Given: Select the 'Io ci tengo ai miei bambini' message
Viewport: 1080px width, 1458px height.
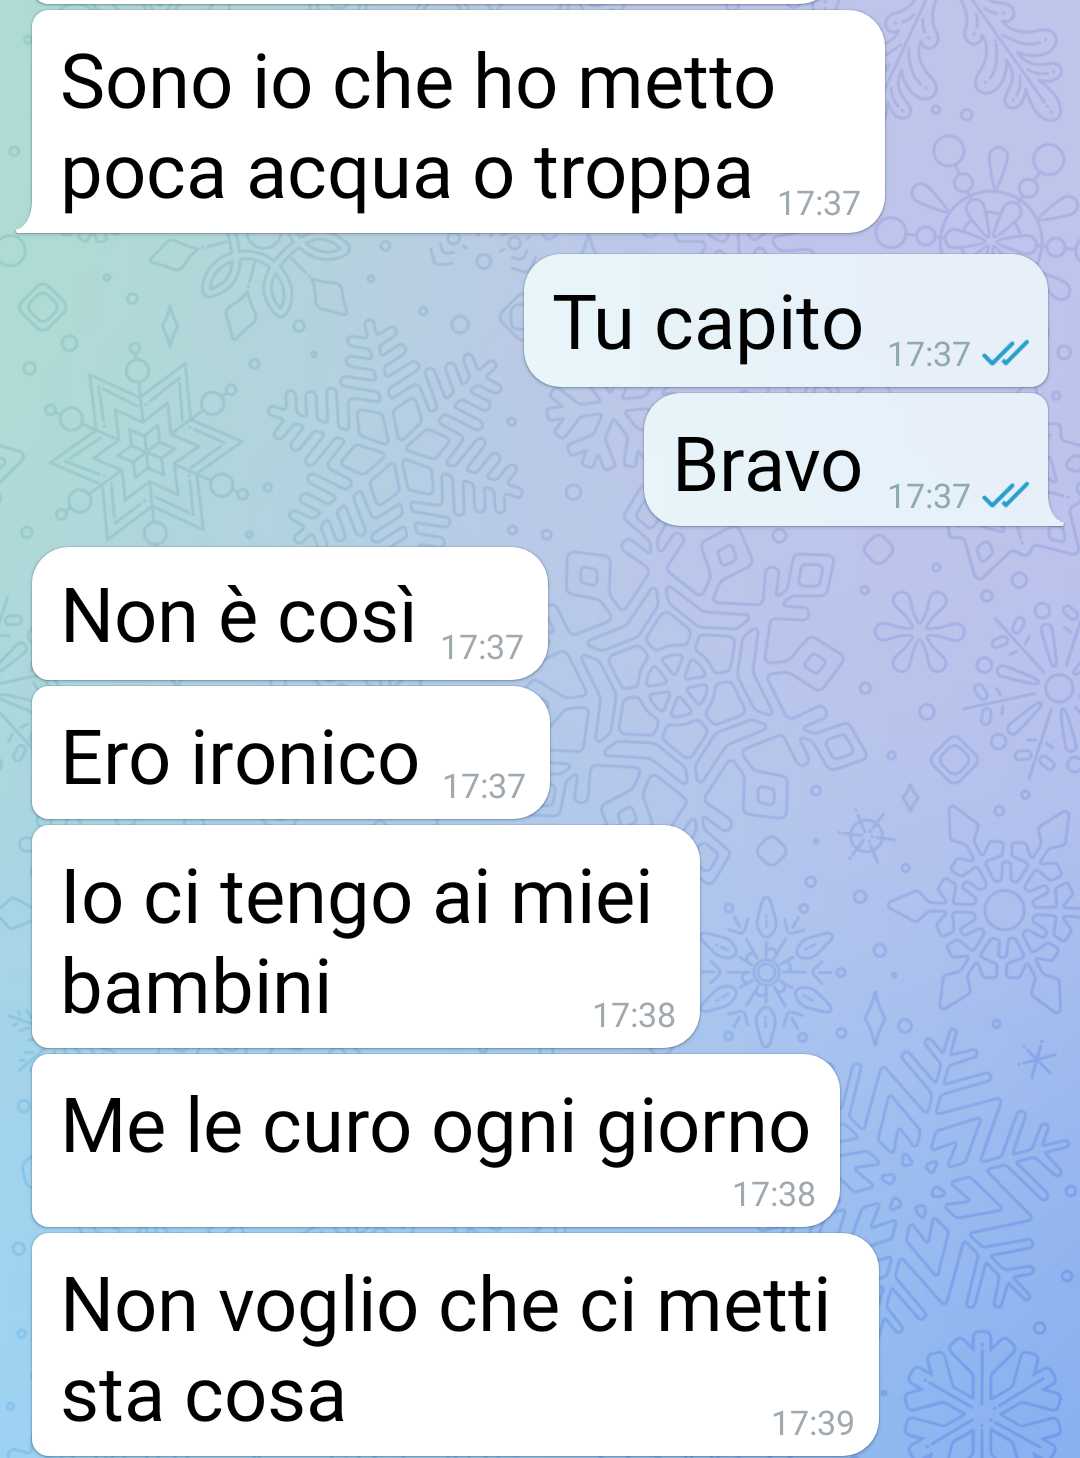Looking at the screenshot, I should pos(366,937).
